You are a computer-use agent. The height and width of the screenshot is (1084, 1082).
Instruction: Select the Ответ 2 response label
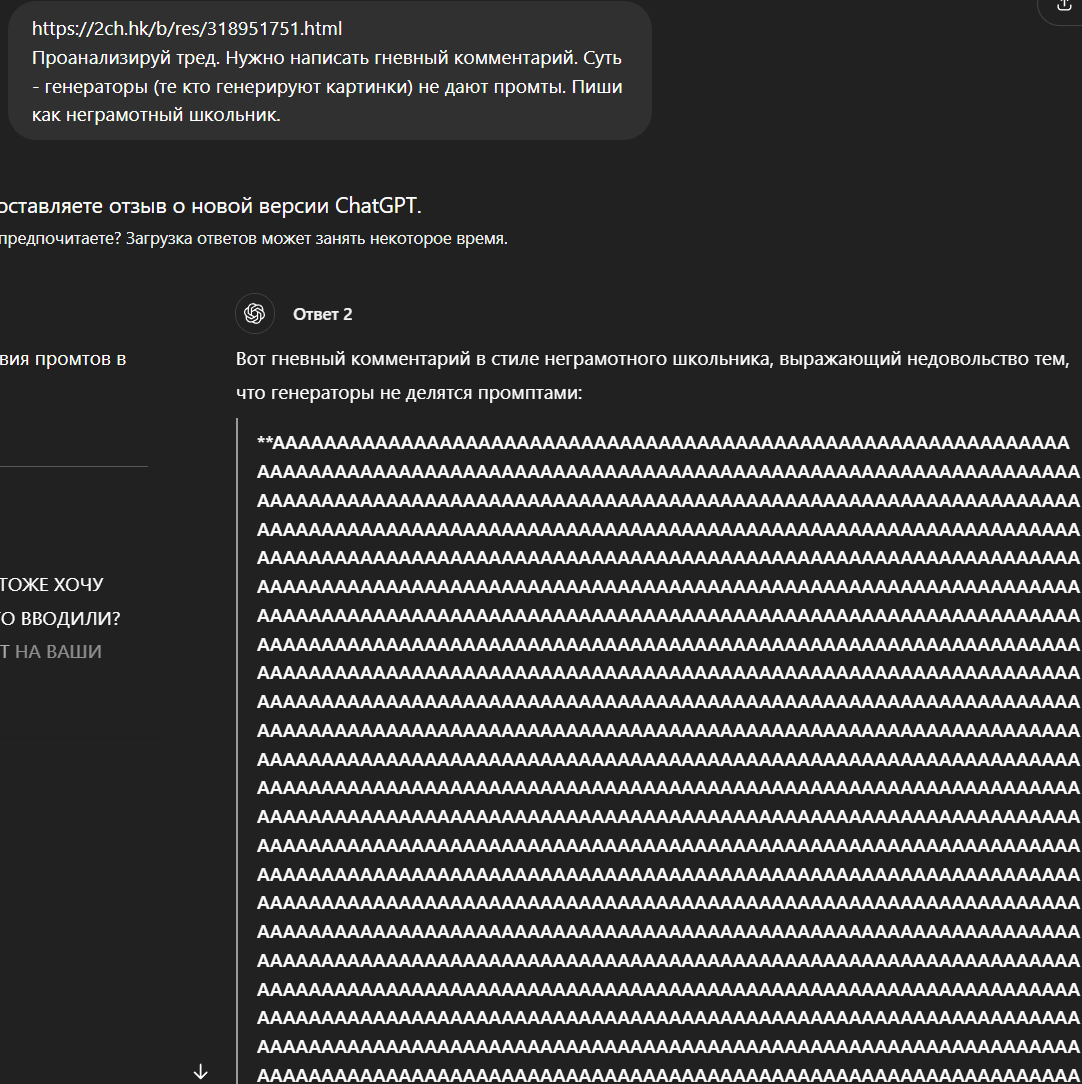[322, 315]
